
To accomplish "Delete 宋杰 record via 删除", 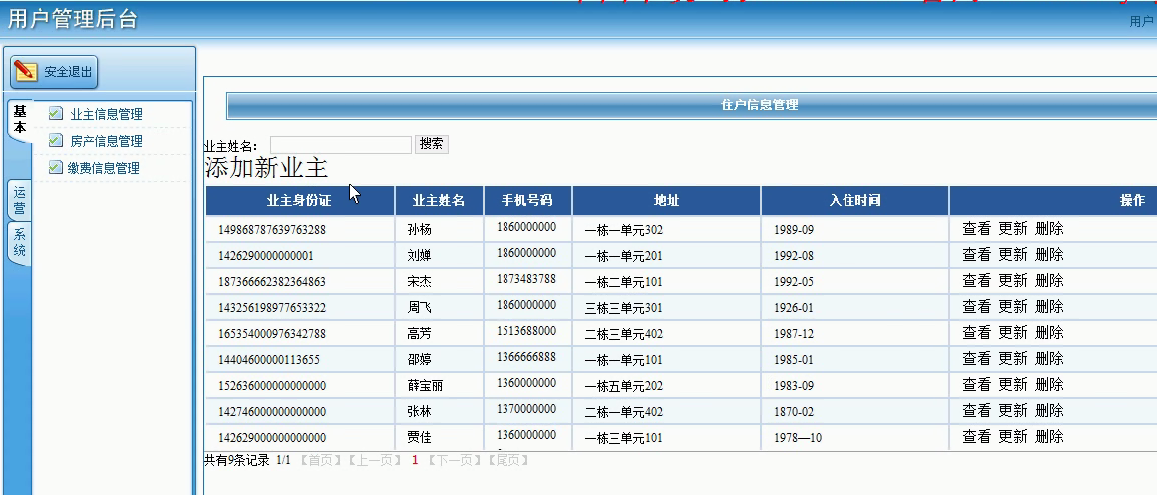I will 1049,280.
